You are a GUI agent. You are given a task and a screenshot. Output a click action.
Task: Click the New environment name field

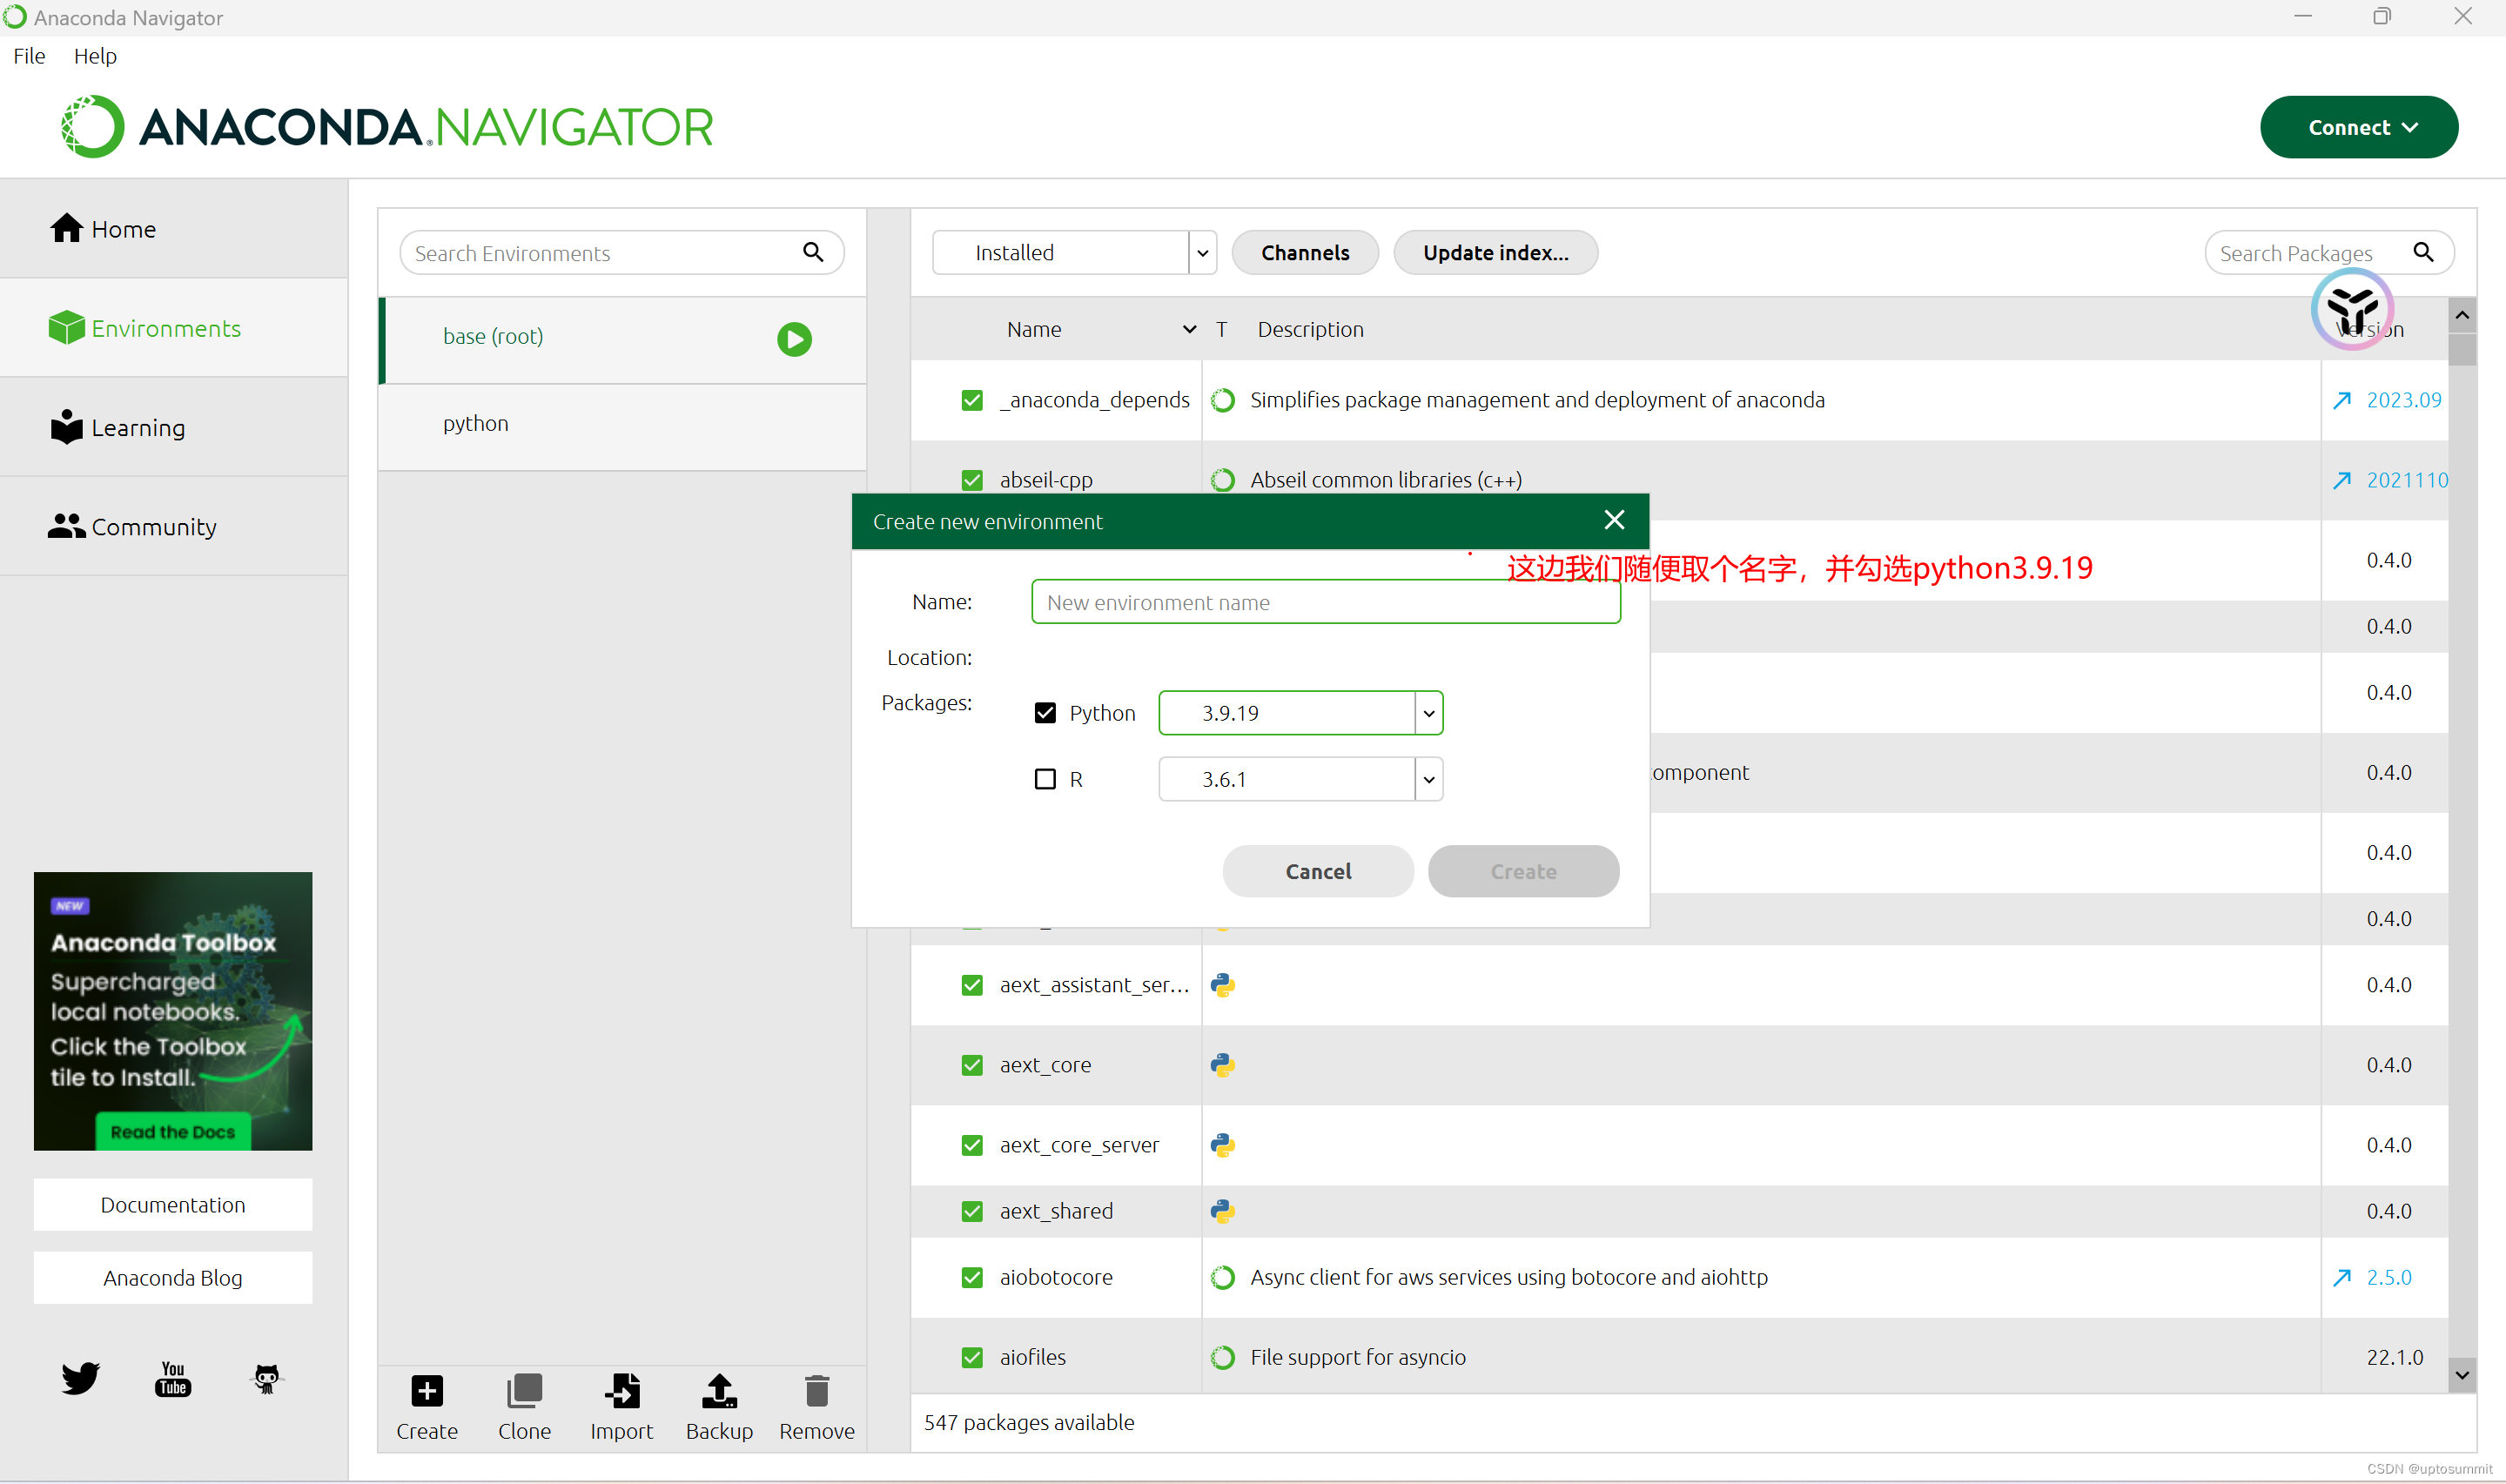pos(1325,602)
